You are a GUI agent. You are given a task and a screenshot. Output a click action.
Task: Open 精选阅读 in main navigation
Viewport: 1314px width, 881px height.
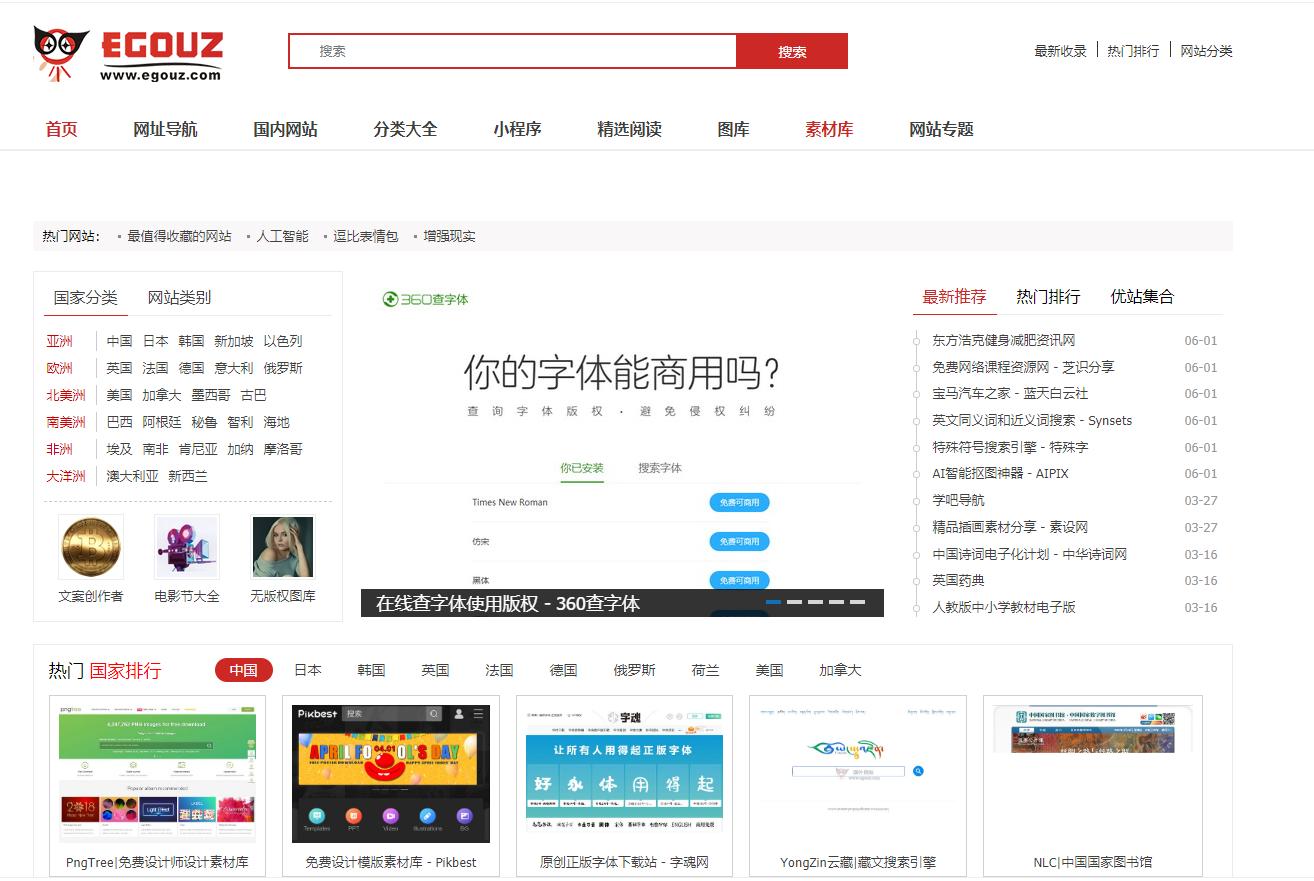click(x=629, y=129)
